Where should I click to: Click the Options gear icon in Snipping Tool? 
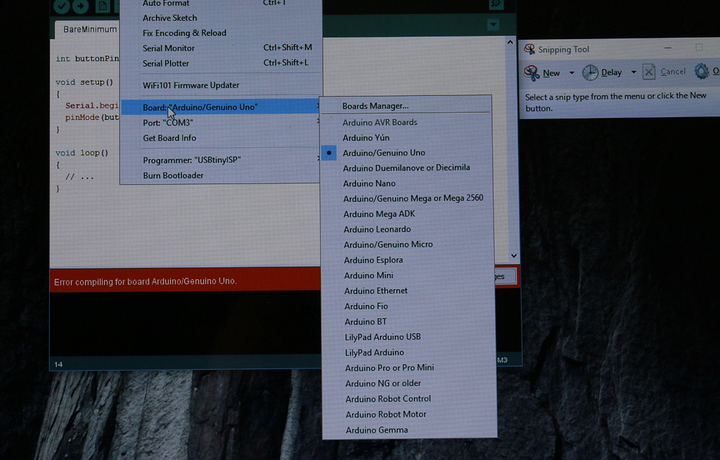pos(702,72)
